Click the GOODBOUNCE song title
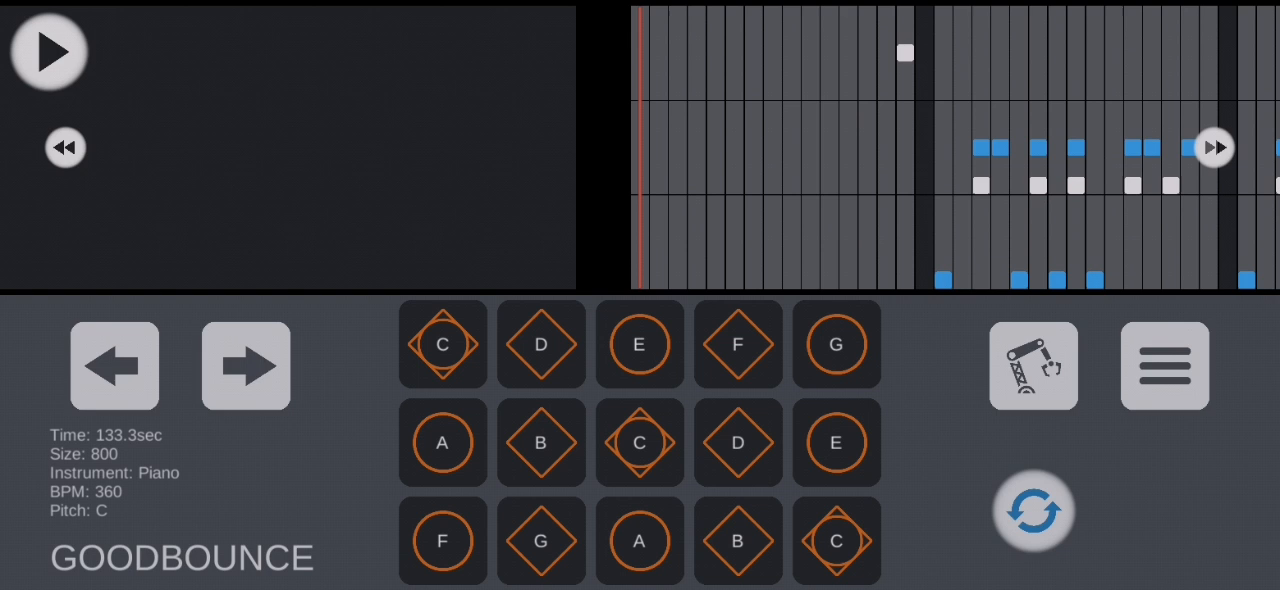Screen dimensions: 1280x590 (182, 558)
